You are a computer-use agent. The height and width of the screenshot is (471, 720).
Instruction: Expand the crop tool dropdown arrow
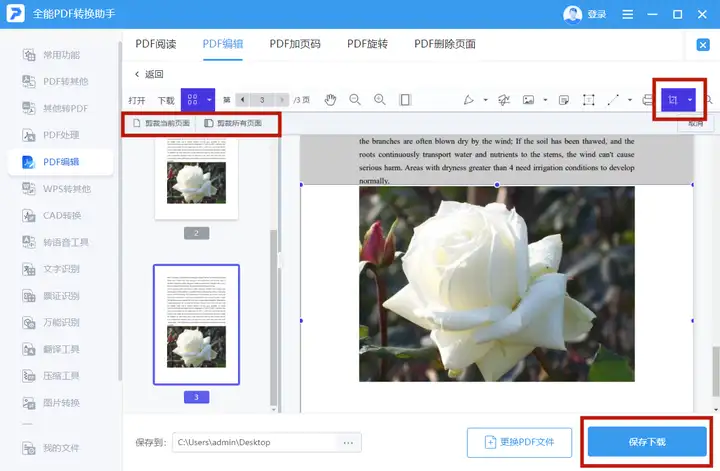(x=690, y=100)
